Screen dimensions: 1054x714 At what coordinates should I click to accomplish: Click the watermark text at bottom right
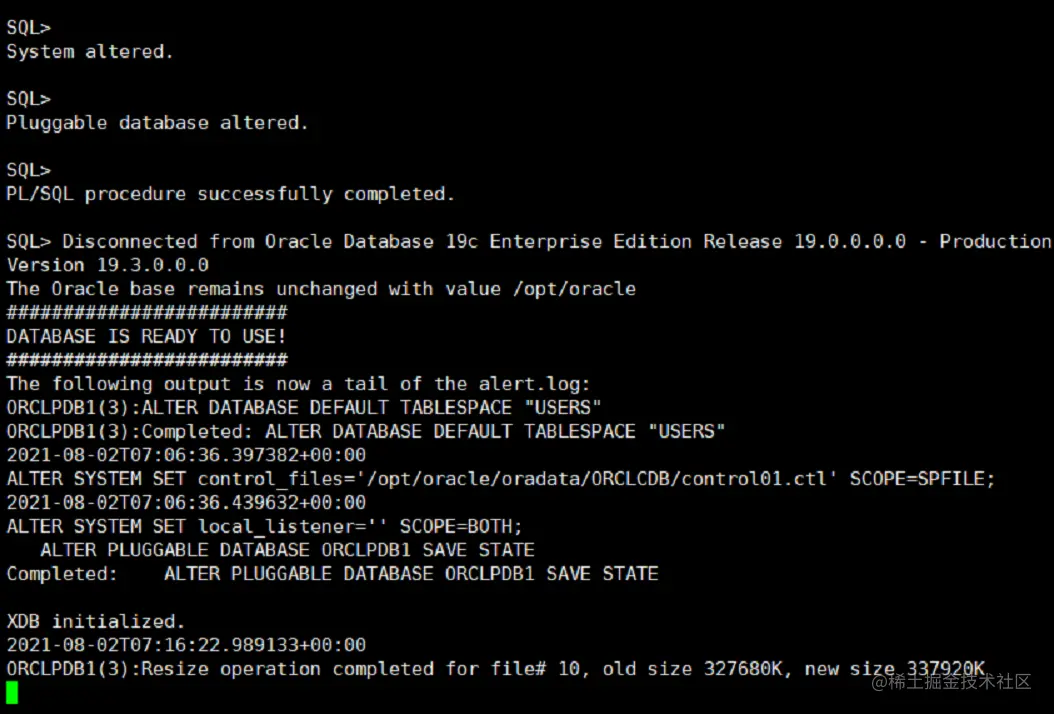pyautogui.click(x=950, y=682)
